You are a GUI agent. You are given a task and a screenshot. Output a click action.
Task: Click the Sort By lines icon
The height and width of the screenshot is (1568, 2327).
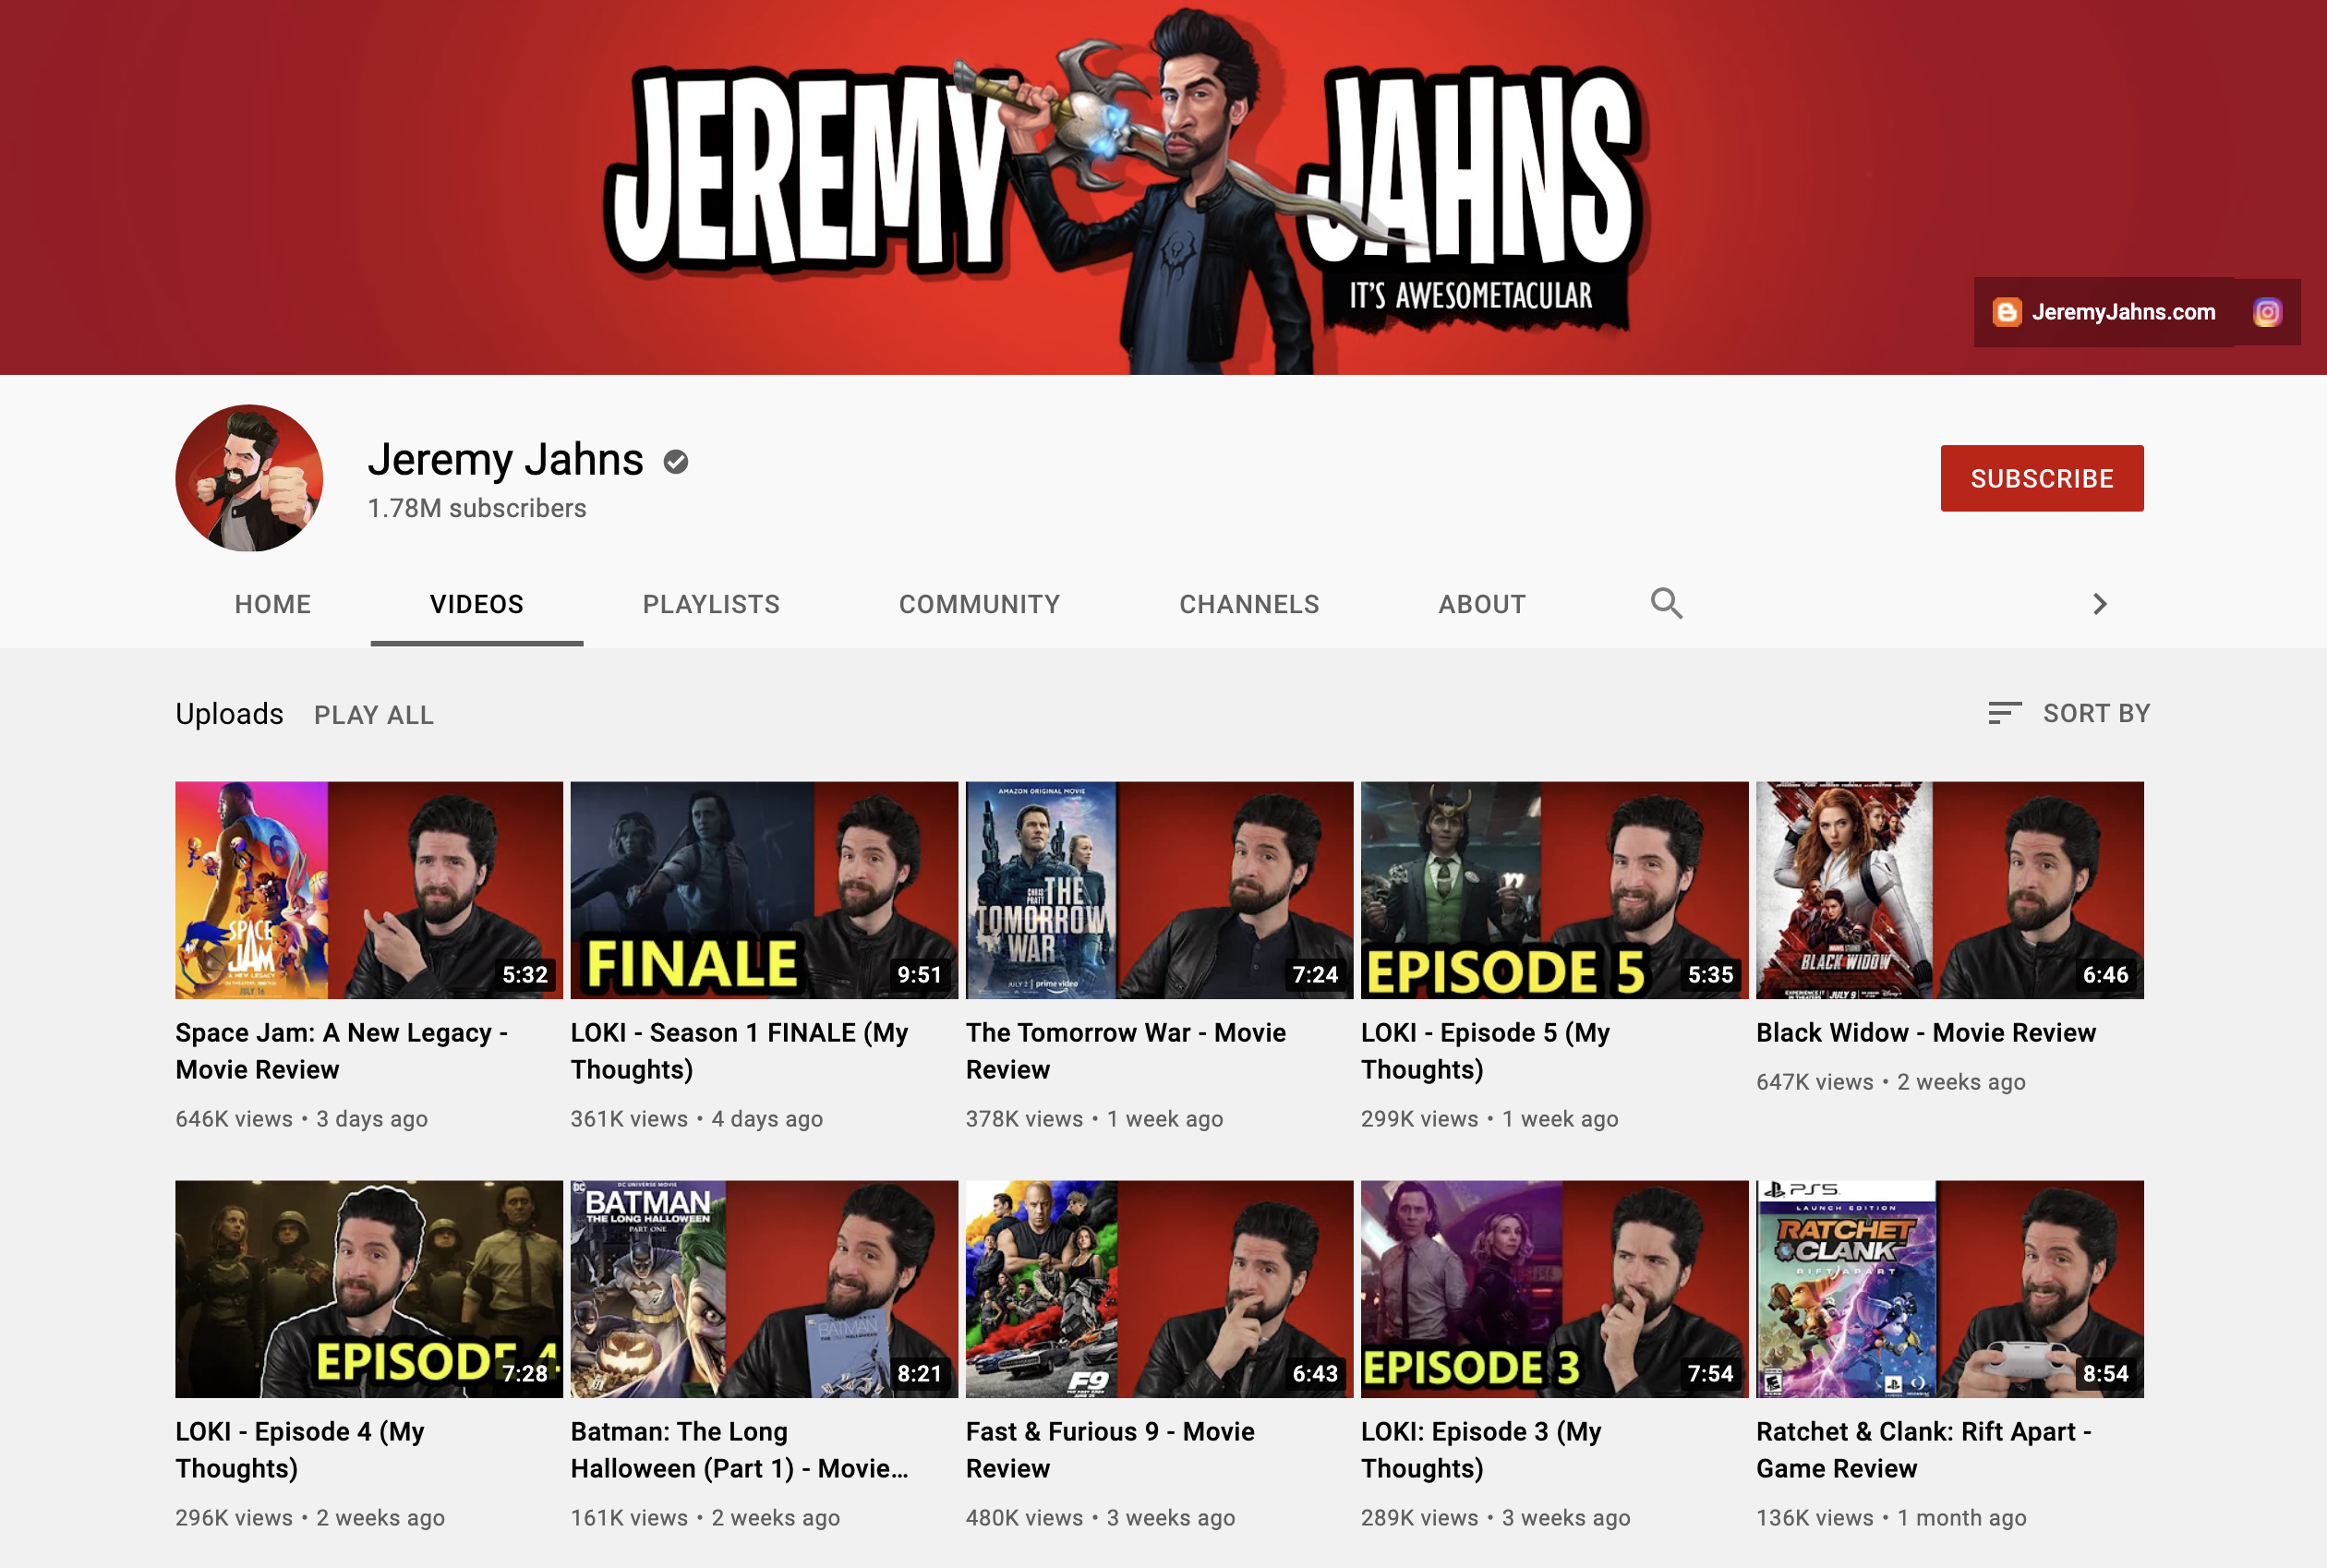click(2004, 713)
